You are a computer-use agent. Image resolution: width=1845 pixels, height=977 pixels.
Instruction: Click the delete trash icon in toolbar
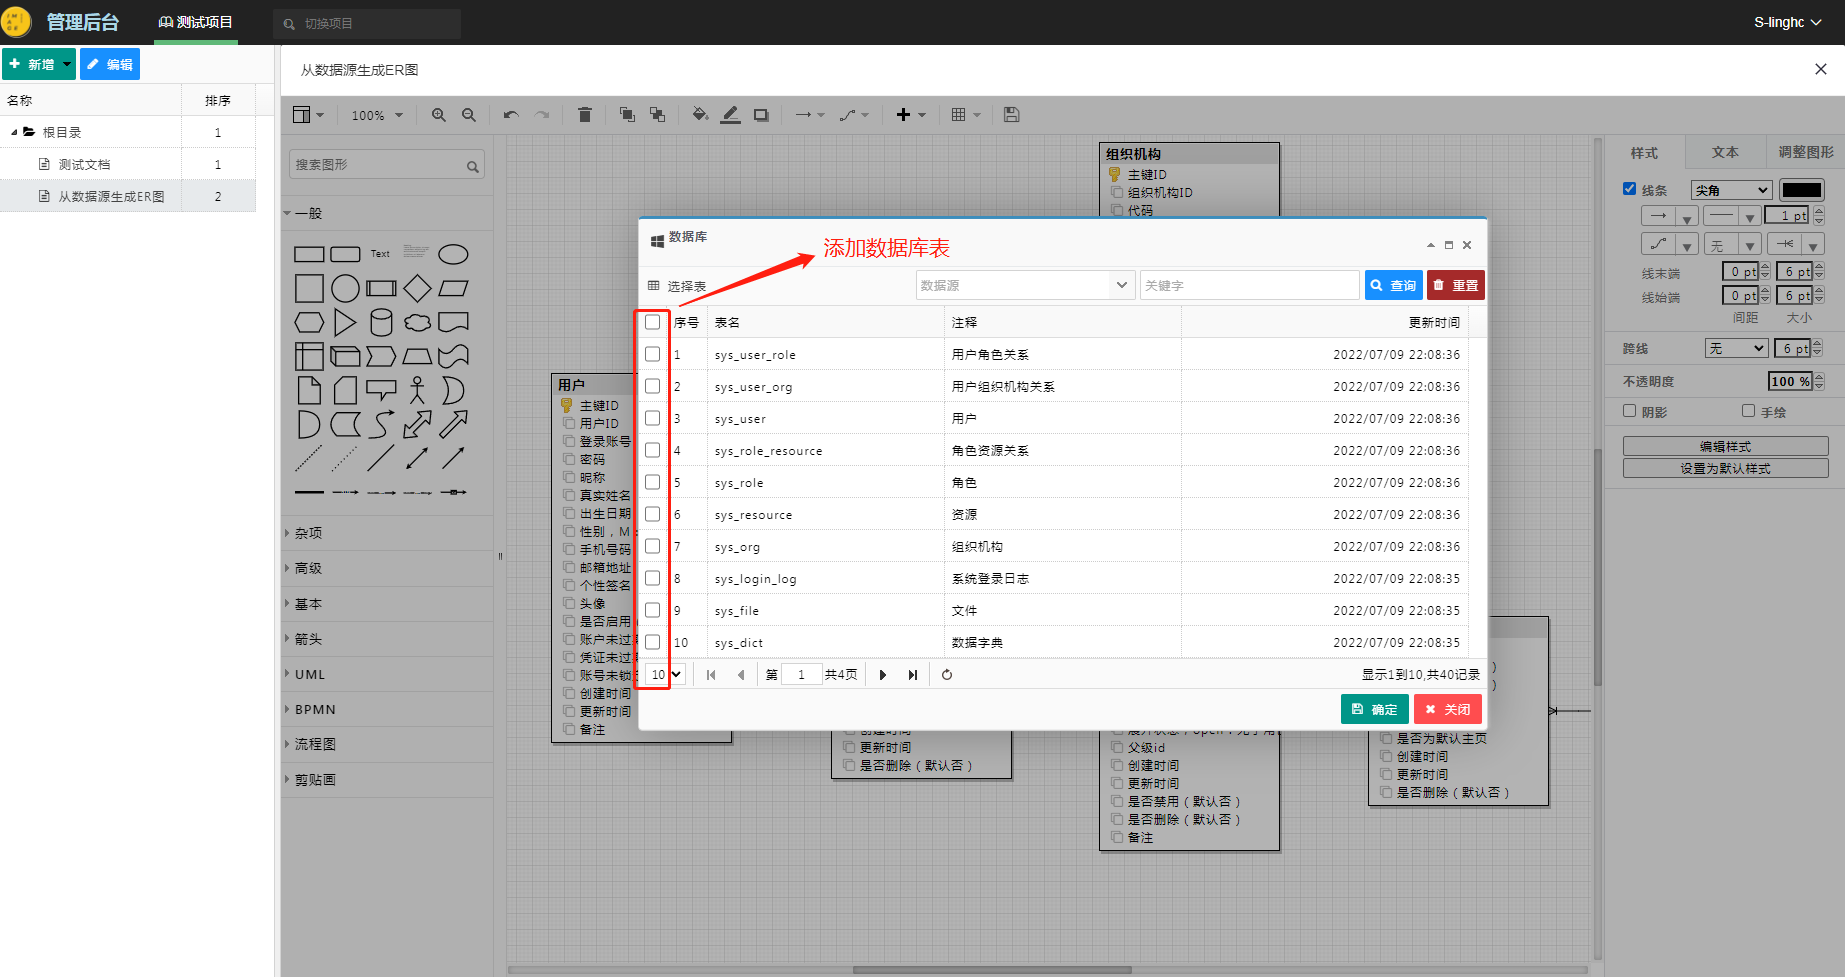click(x=585, y=115)
